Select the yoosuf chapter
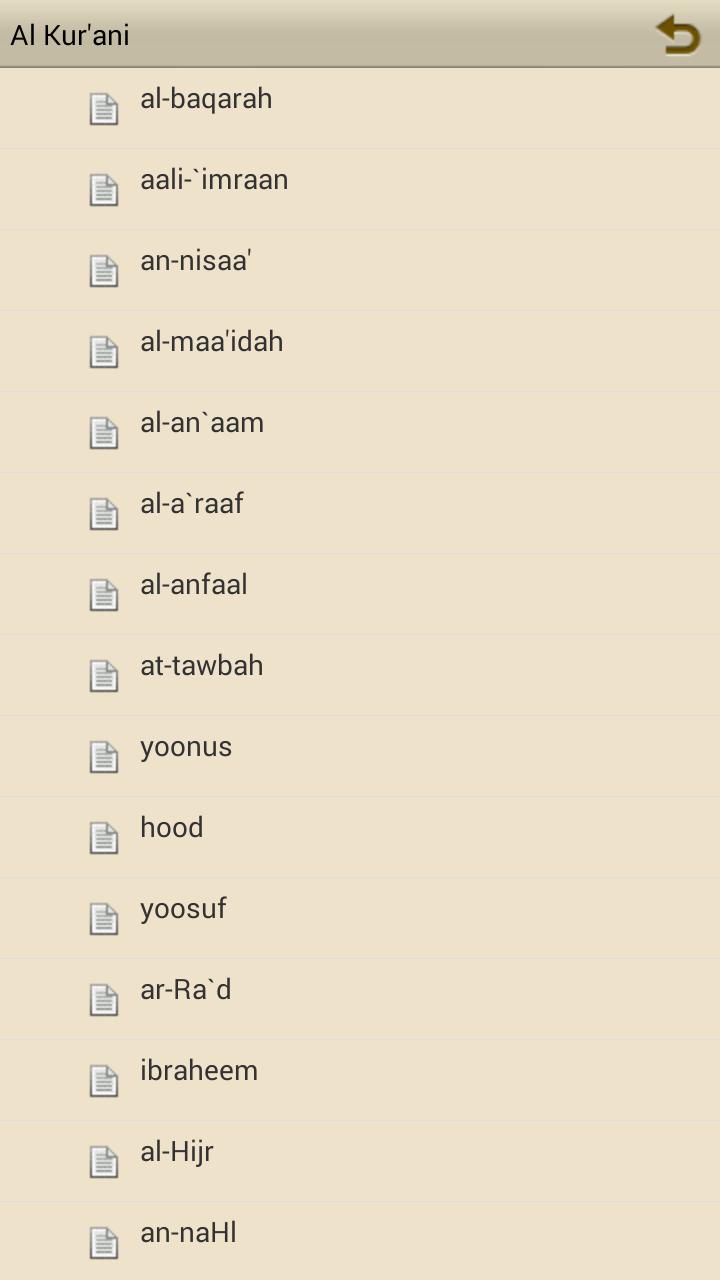This screenshot has height=1280, width=720. coord(183,909)
